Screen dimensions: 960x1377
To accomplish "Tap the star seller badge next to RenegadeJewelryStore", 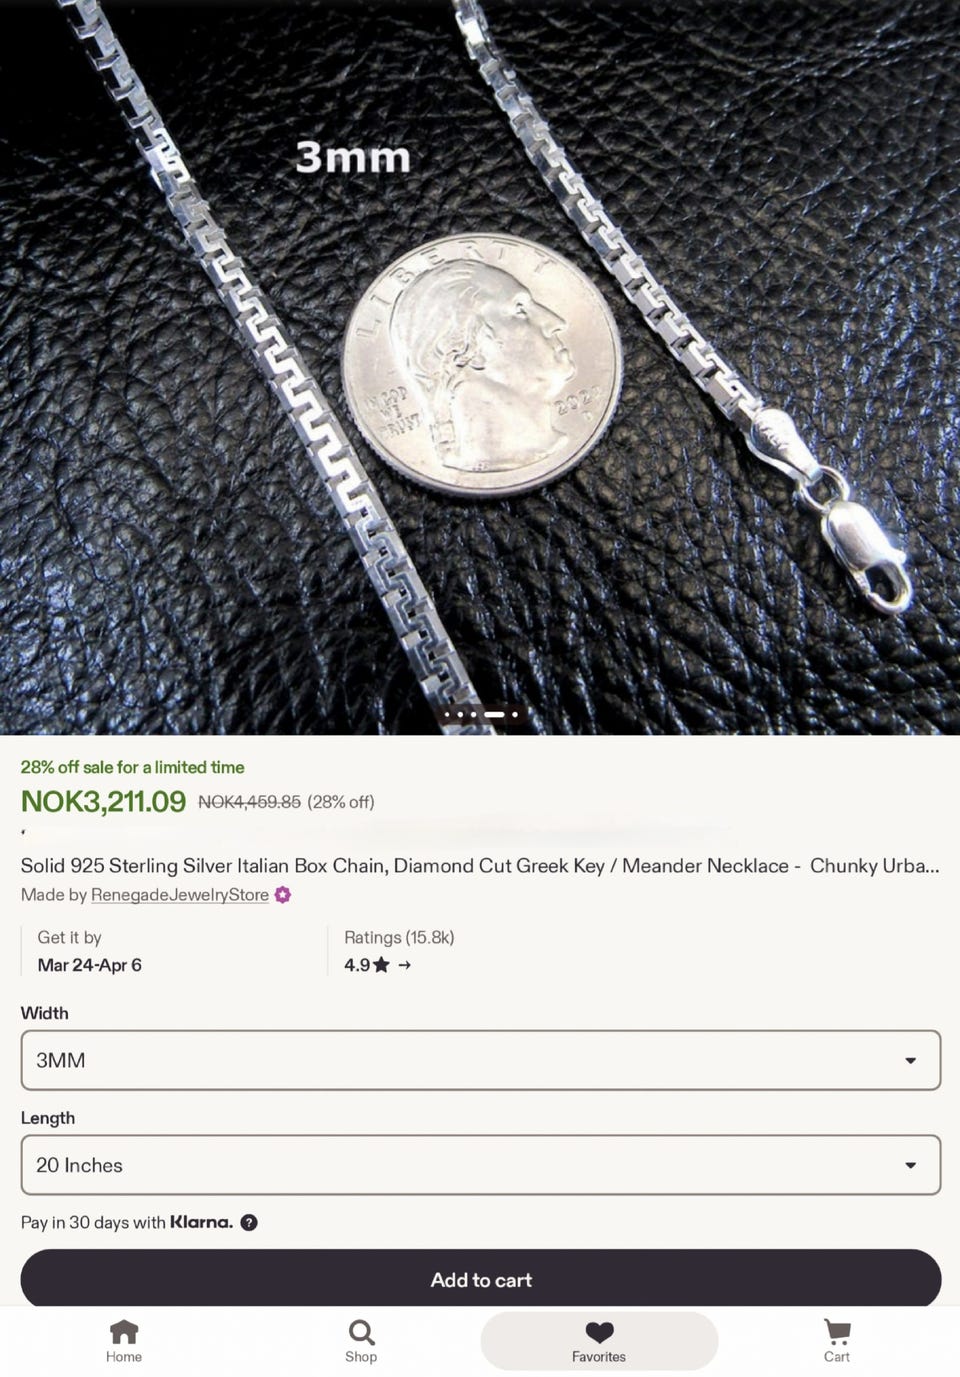I will click(x=283, y=895).
